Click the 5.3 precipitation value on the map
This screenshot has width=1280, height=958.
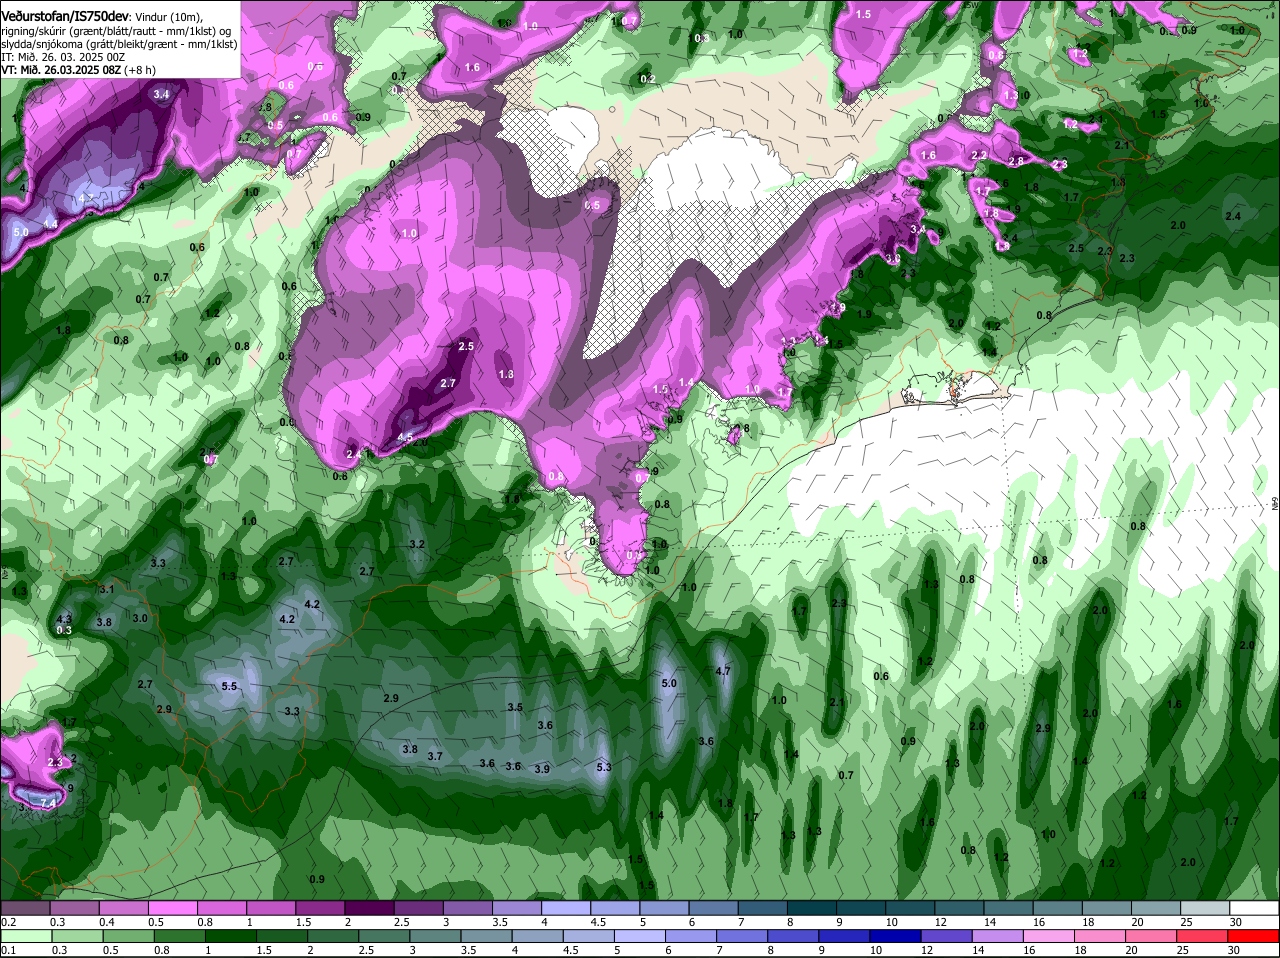604,767
